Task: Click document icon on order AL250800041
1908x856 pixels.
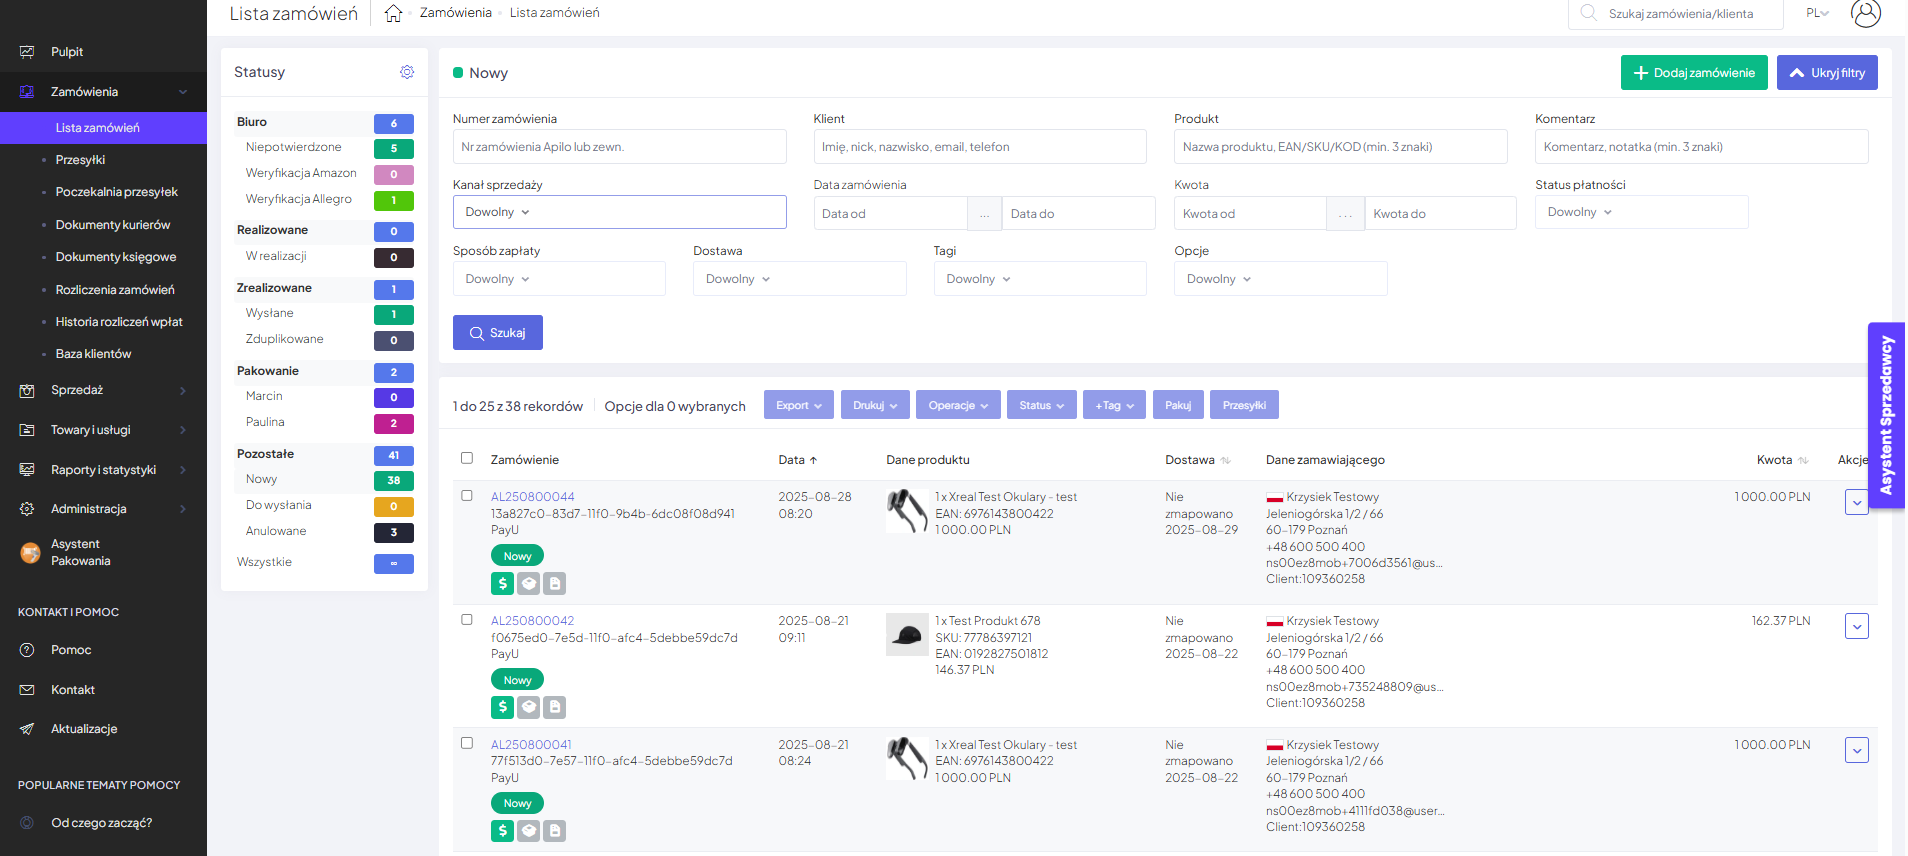Action: pos(555,830)
